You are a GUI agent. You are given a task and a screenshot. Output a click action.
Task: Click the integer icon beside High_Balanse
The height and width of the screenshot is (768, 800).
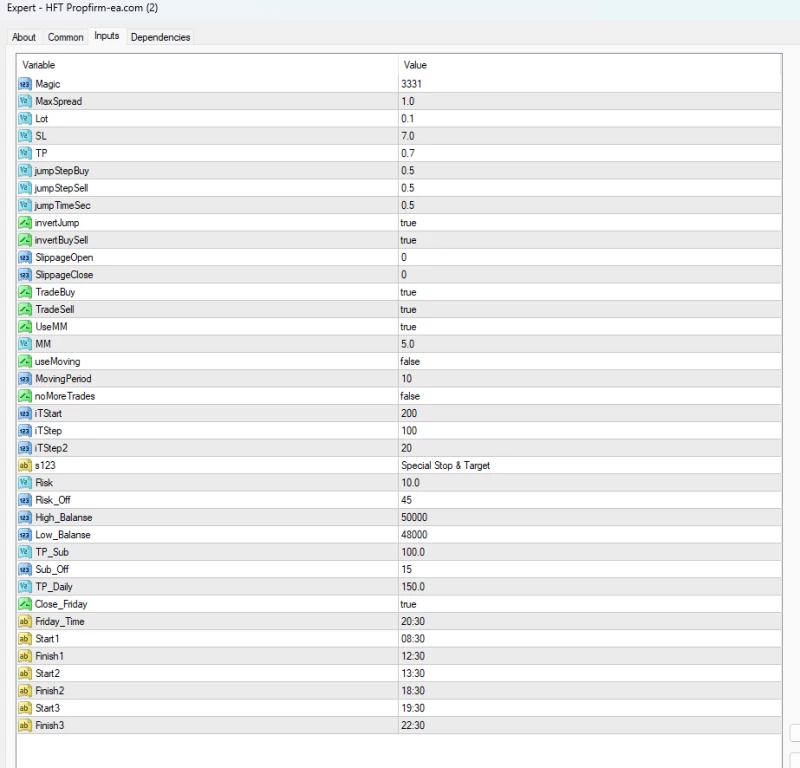[x=25, y=517]
